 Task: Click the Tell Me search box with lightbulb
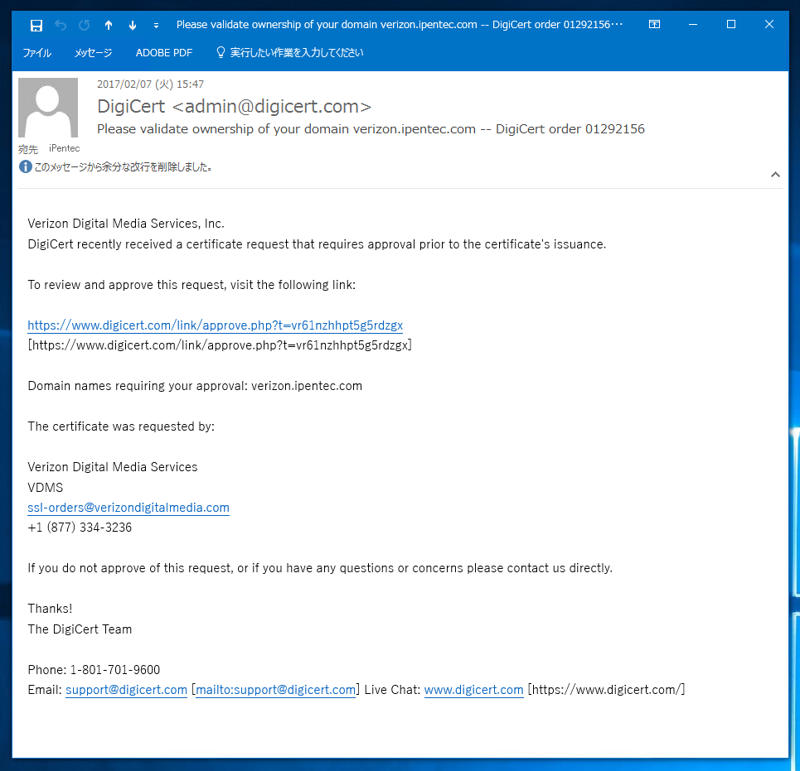click(290, 53)
